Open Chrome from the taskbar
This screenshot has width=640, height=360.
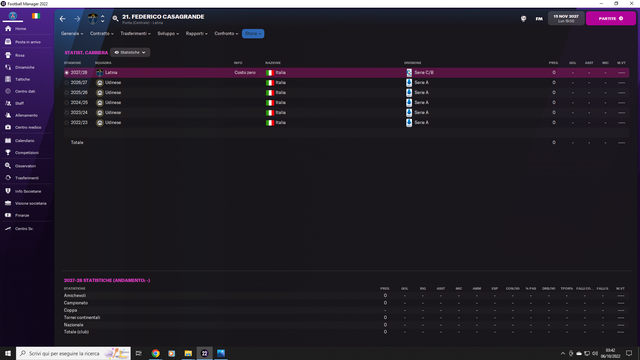click(x=156, y=353)
